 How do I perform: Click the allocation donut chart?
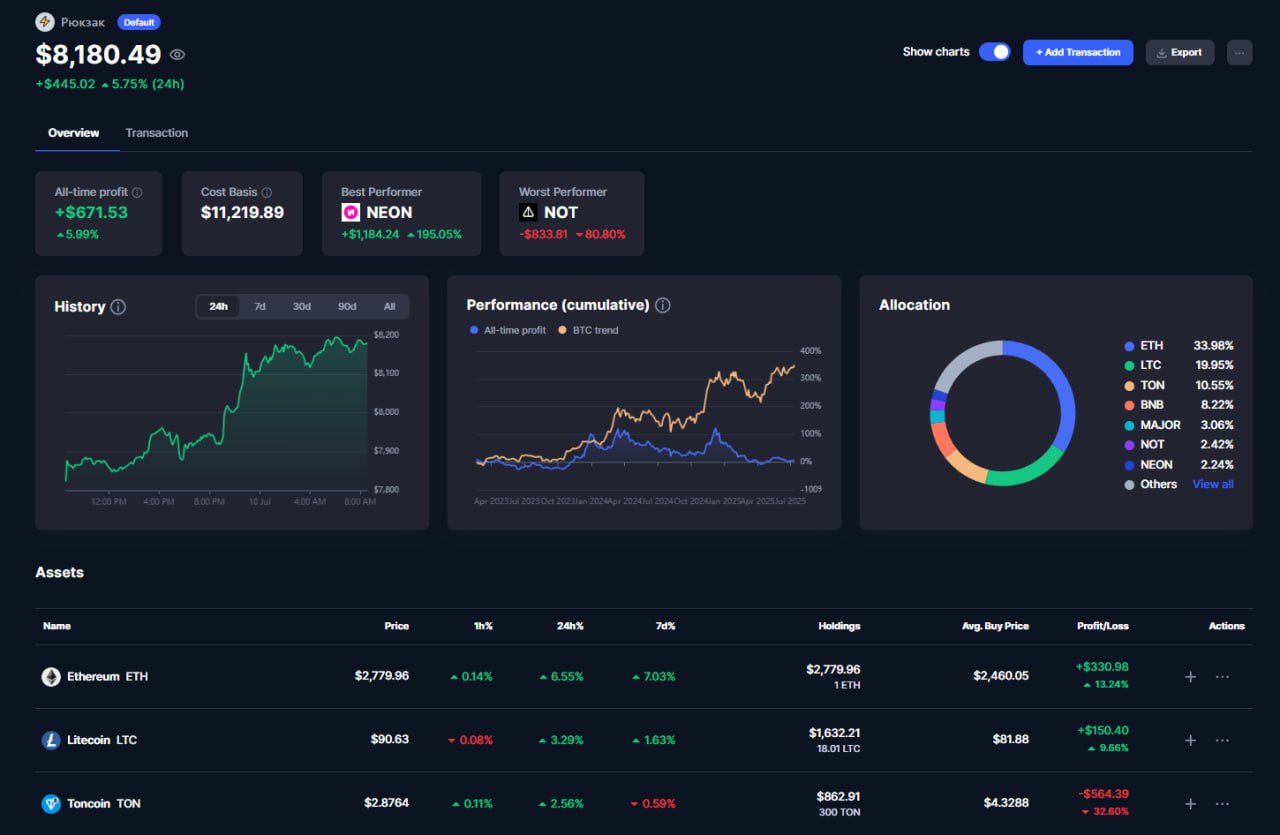tap(1002, 413)
